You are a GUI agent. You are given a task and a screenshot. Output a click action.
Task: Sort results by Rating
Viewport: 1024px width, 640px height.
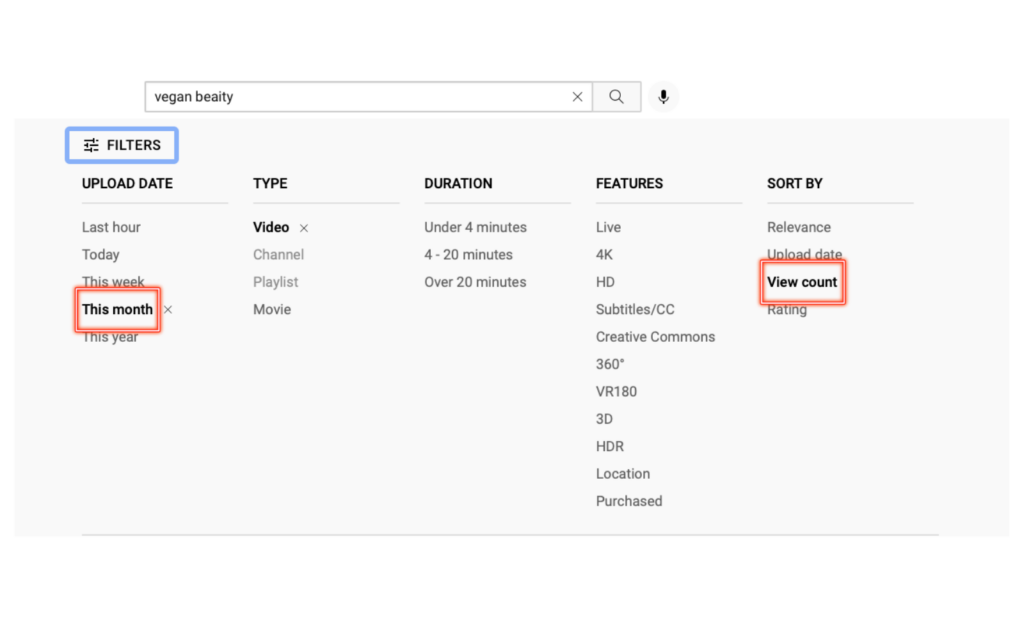pyautogui.click(x=786, y=311)
